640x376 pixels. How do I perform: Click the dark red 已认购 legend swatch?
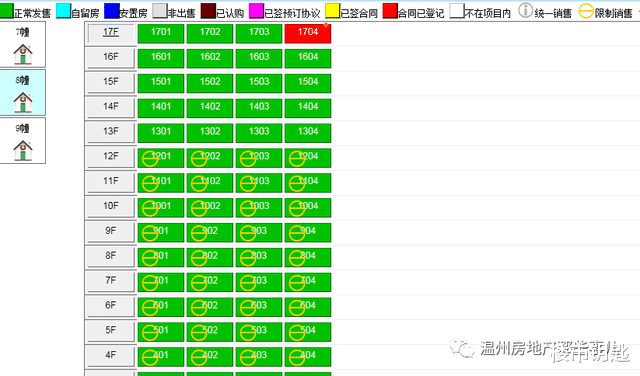(208, 11)
